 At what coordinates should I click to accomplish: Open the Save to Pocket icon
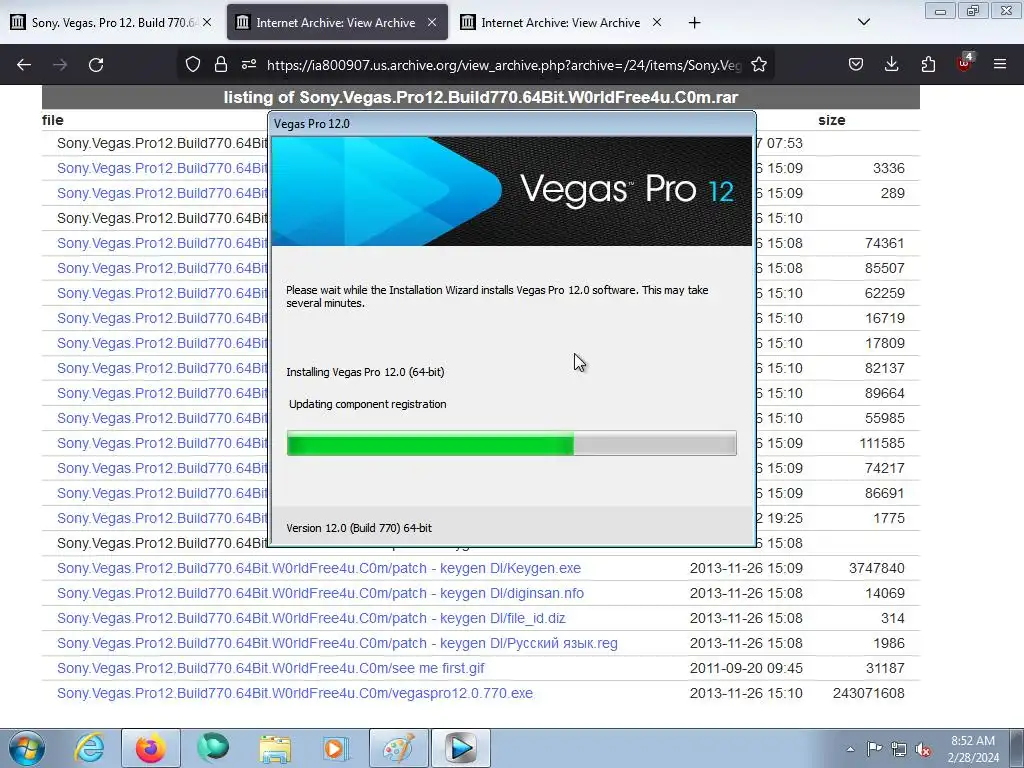(x=856, y=65)
